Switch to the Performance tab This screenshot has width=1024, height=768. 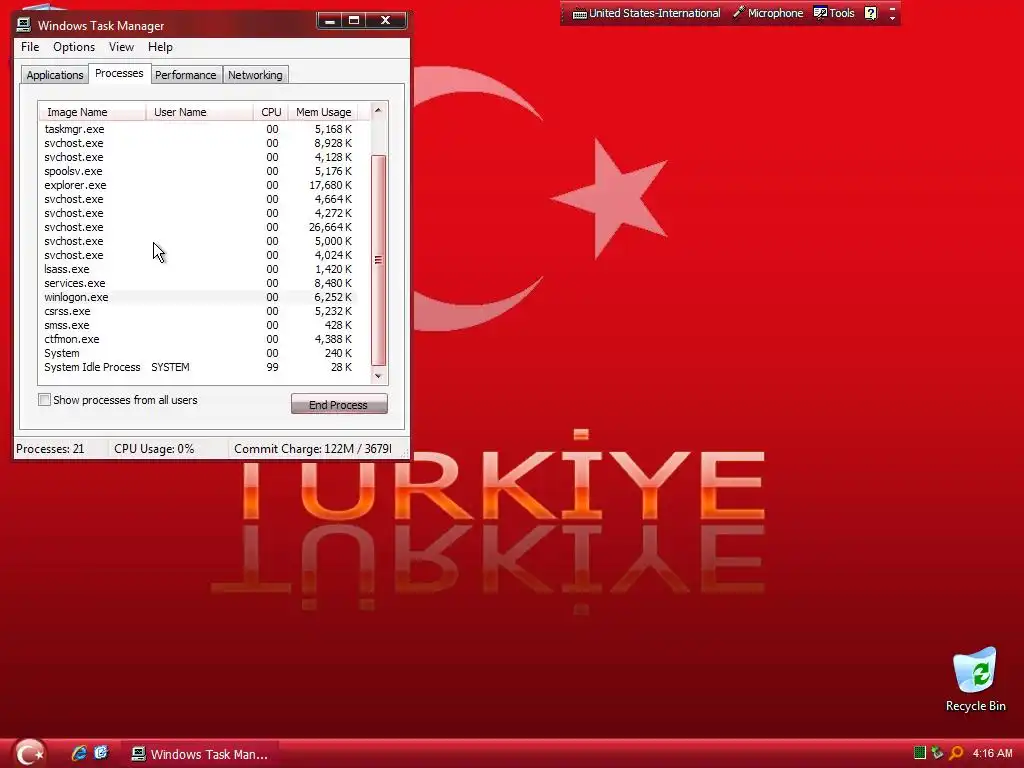185,75
